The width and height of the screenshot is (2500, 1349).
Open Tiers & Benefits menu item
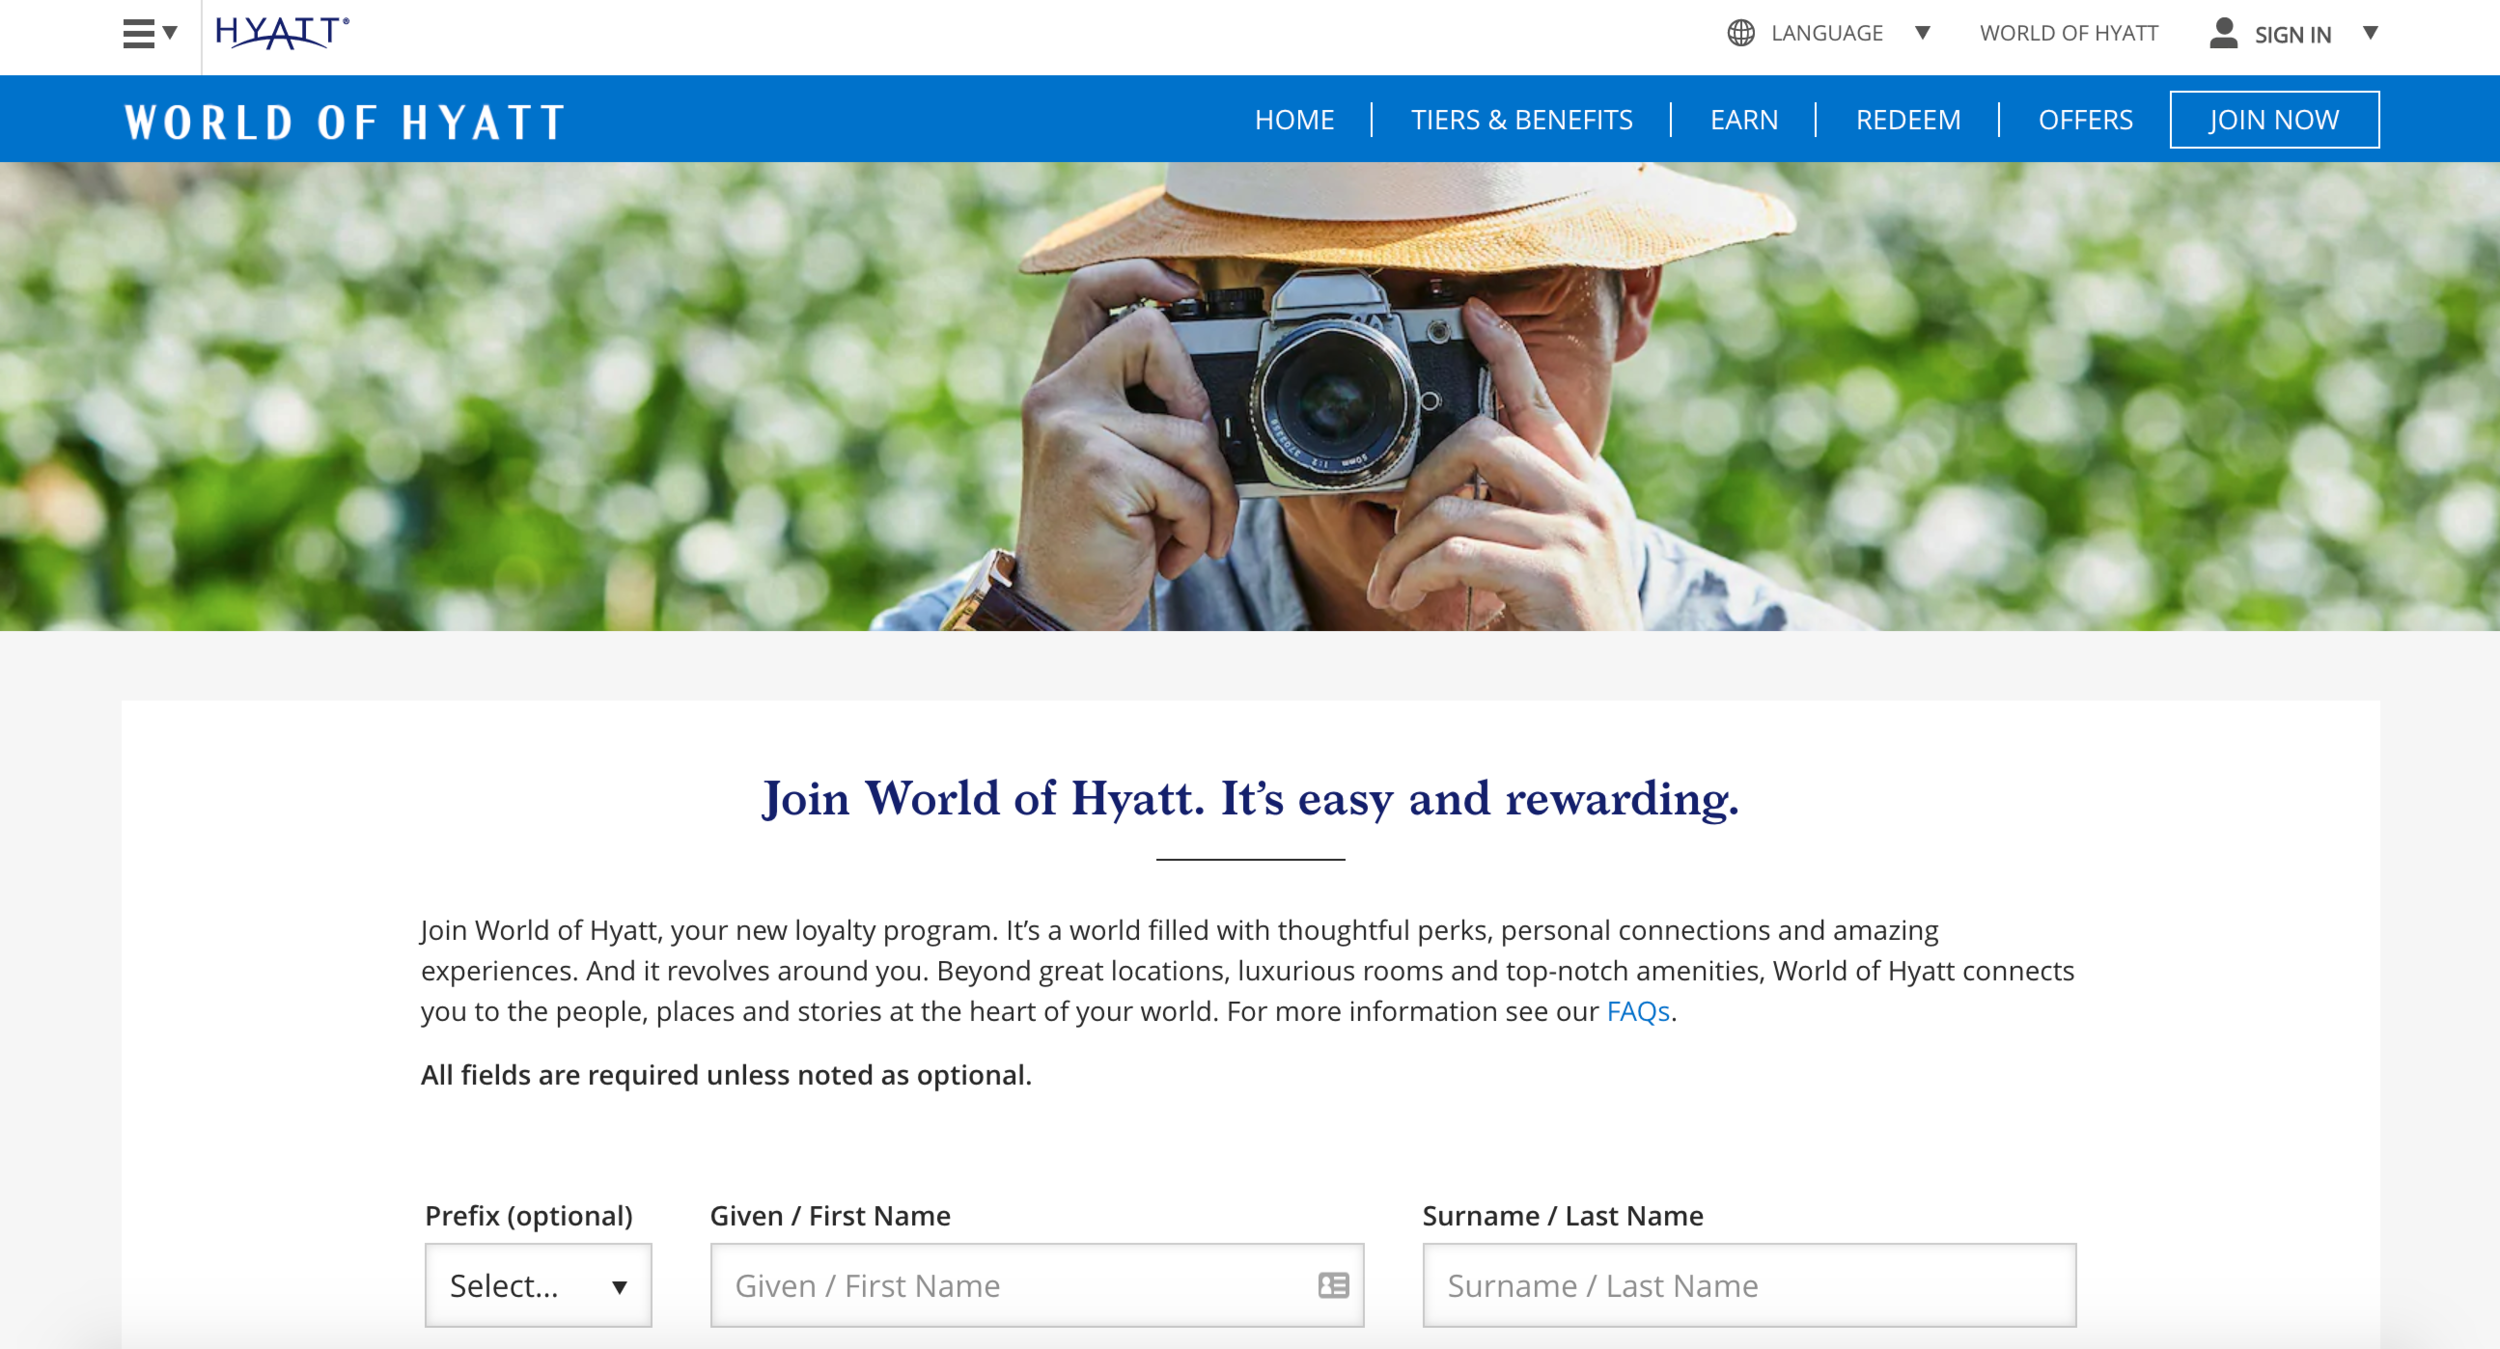(1521, 120)
